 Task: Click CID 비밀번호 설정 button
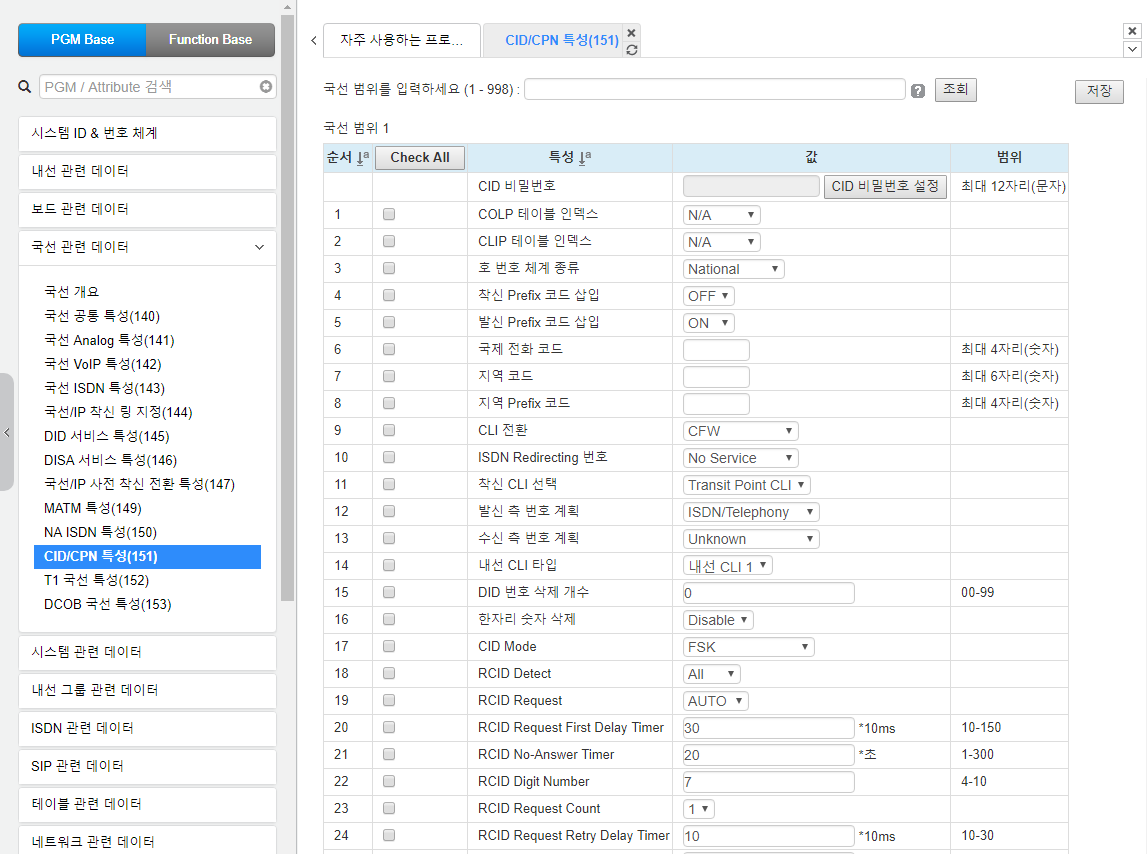[x=885, y=187]
